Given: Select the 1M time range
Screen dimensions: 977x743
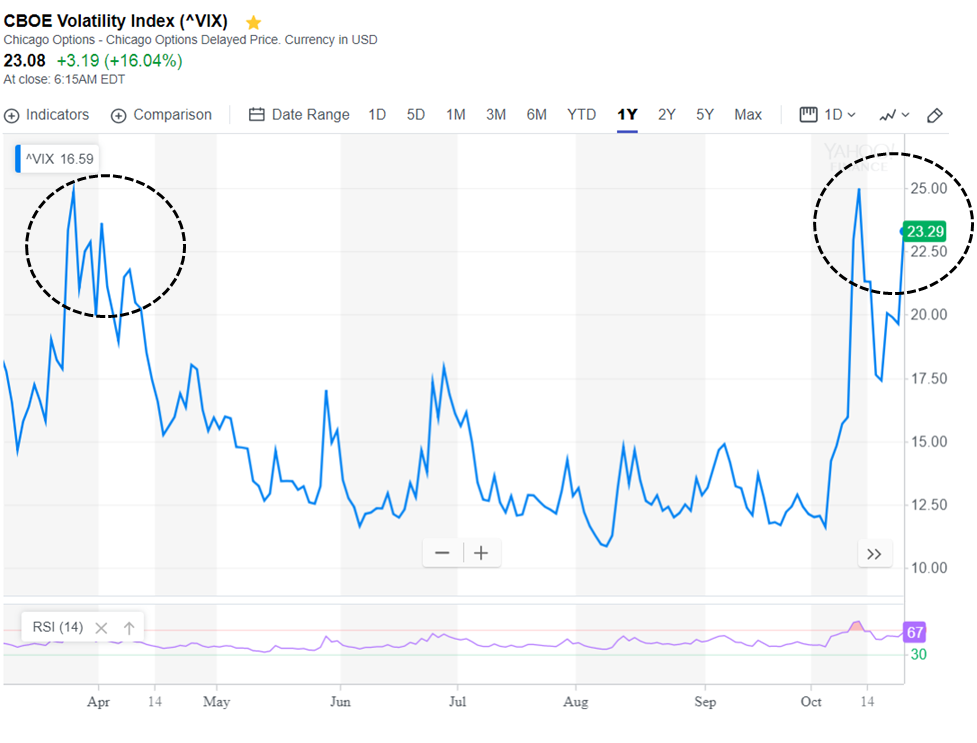Looking at the screenshot, I should coord(455,114).
